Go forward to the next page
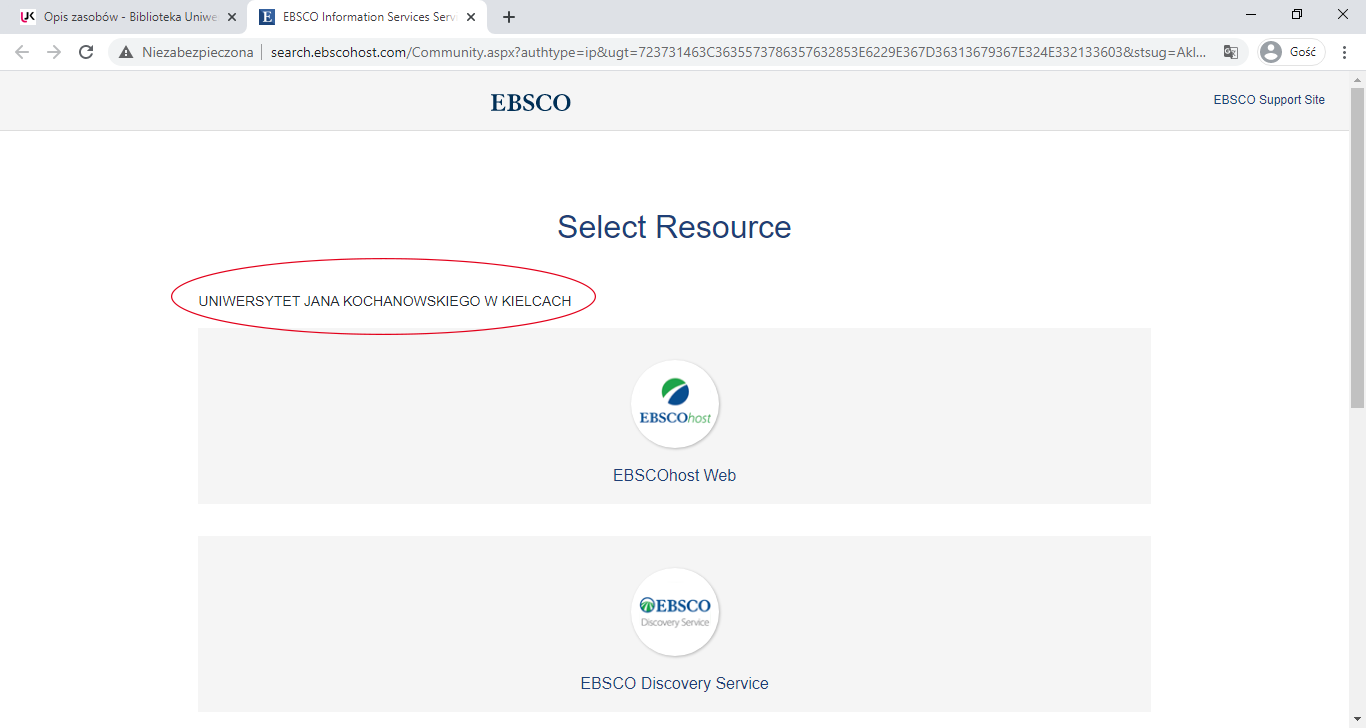 tap(54, 52)
